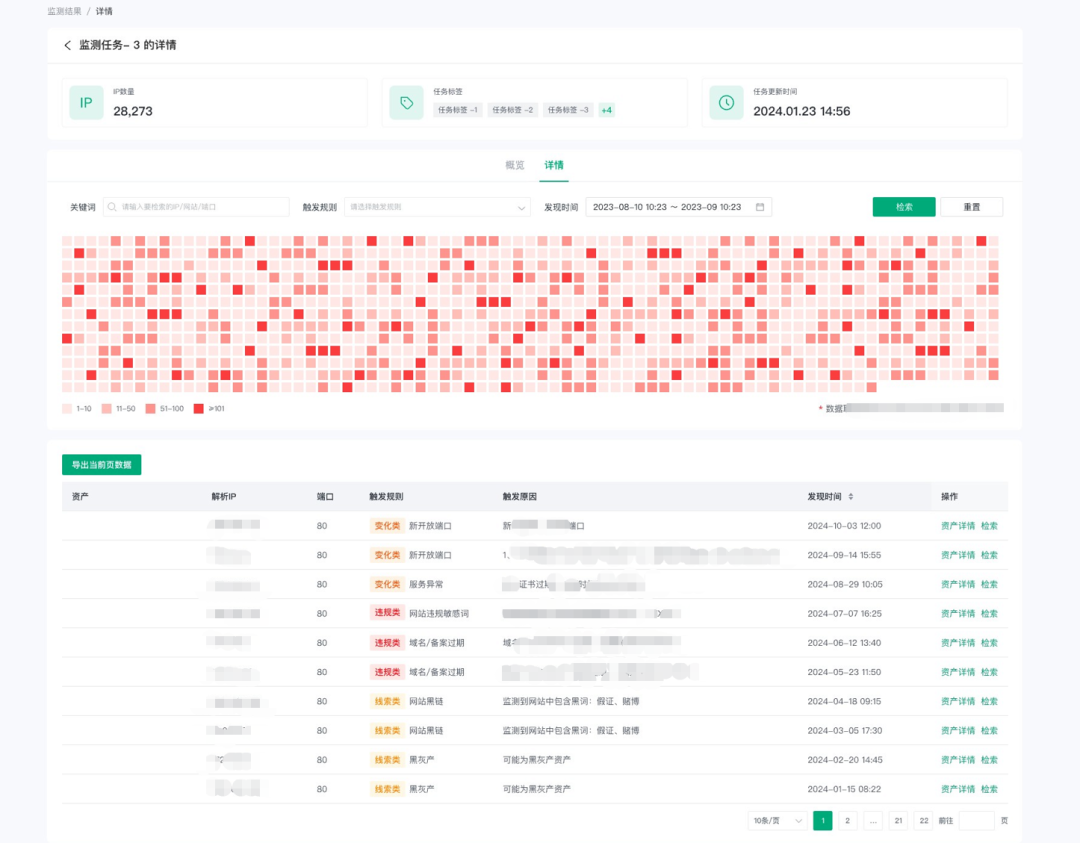Screen dimensions: 1080x843
Task: Click the green IP count icon
Action: pos(86,103)
